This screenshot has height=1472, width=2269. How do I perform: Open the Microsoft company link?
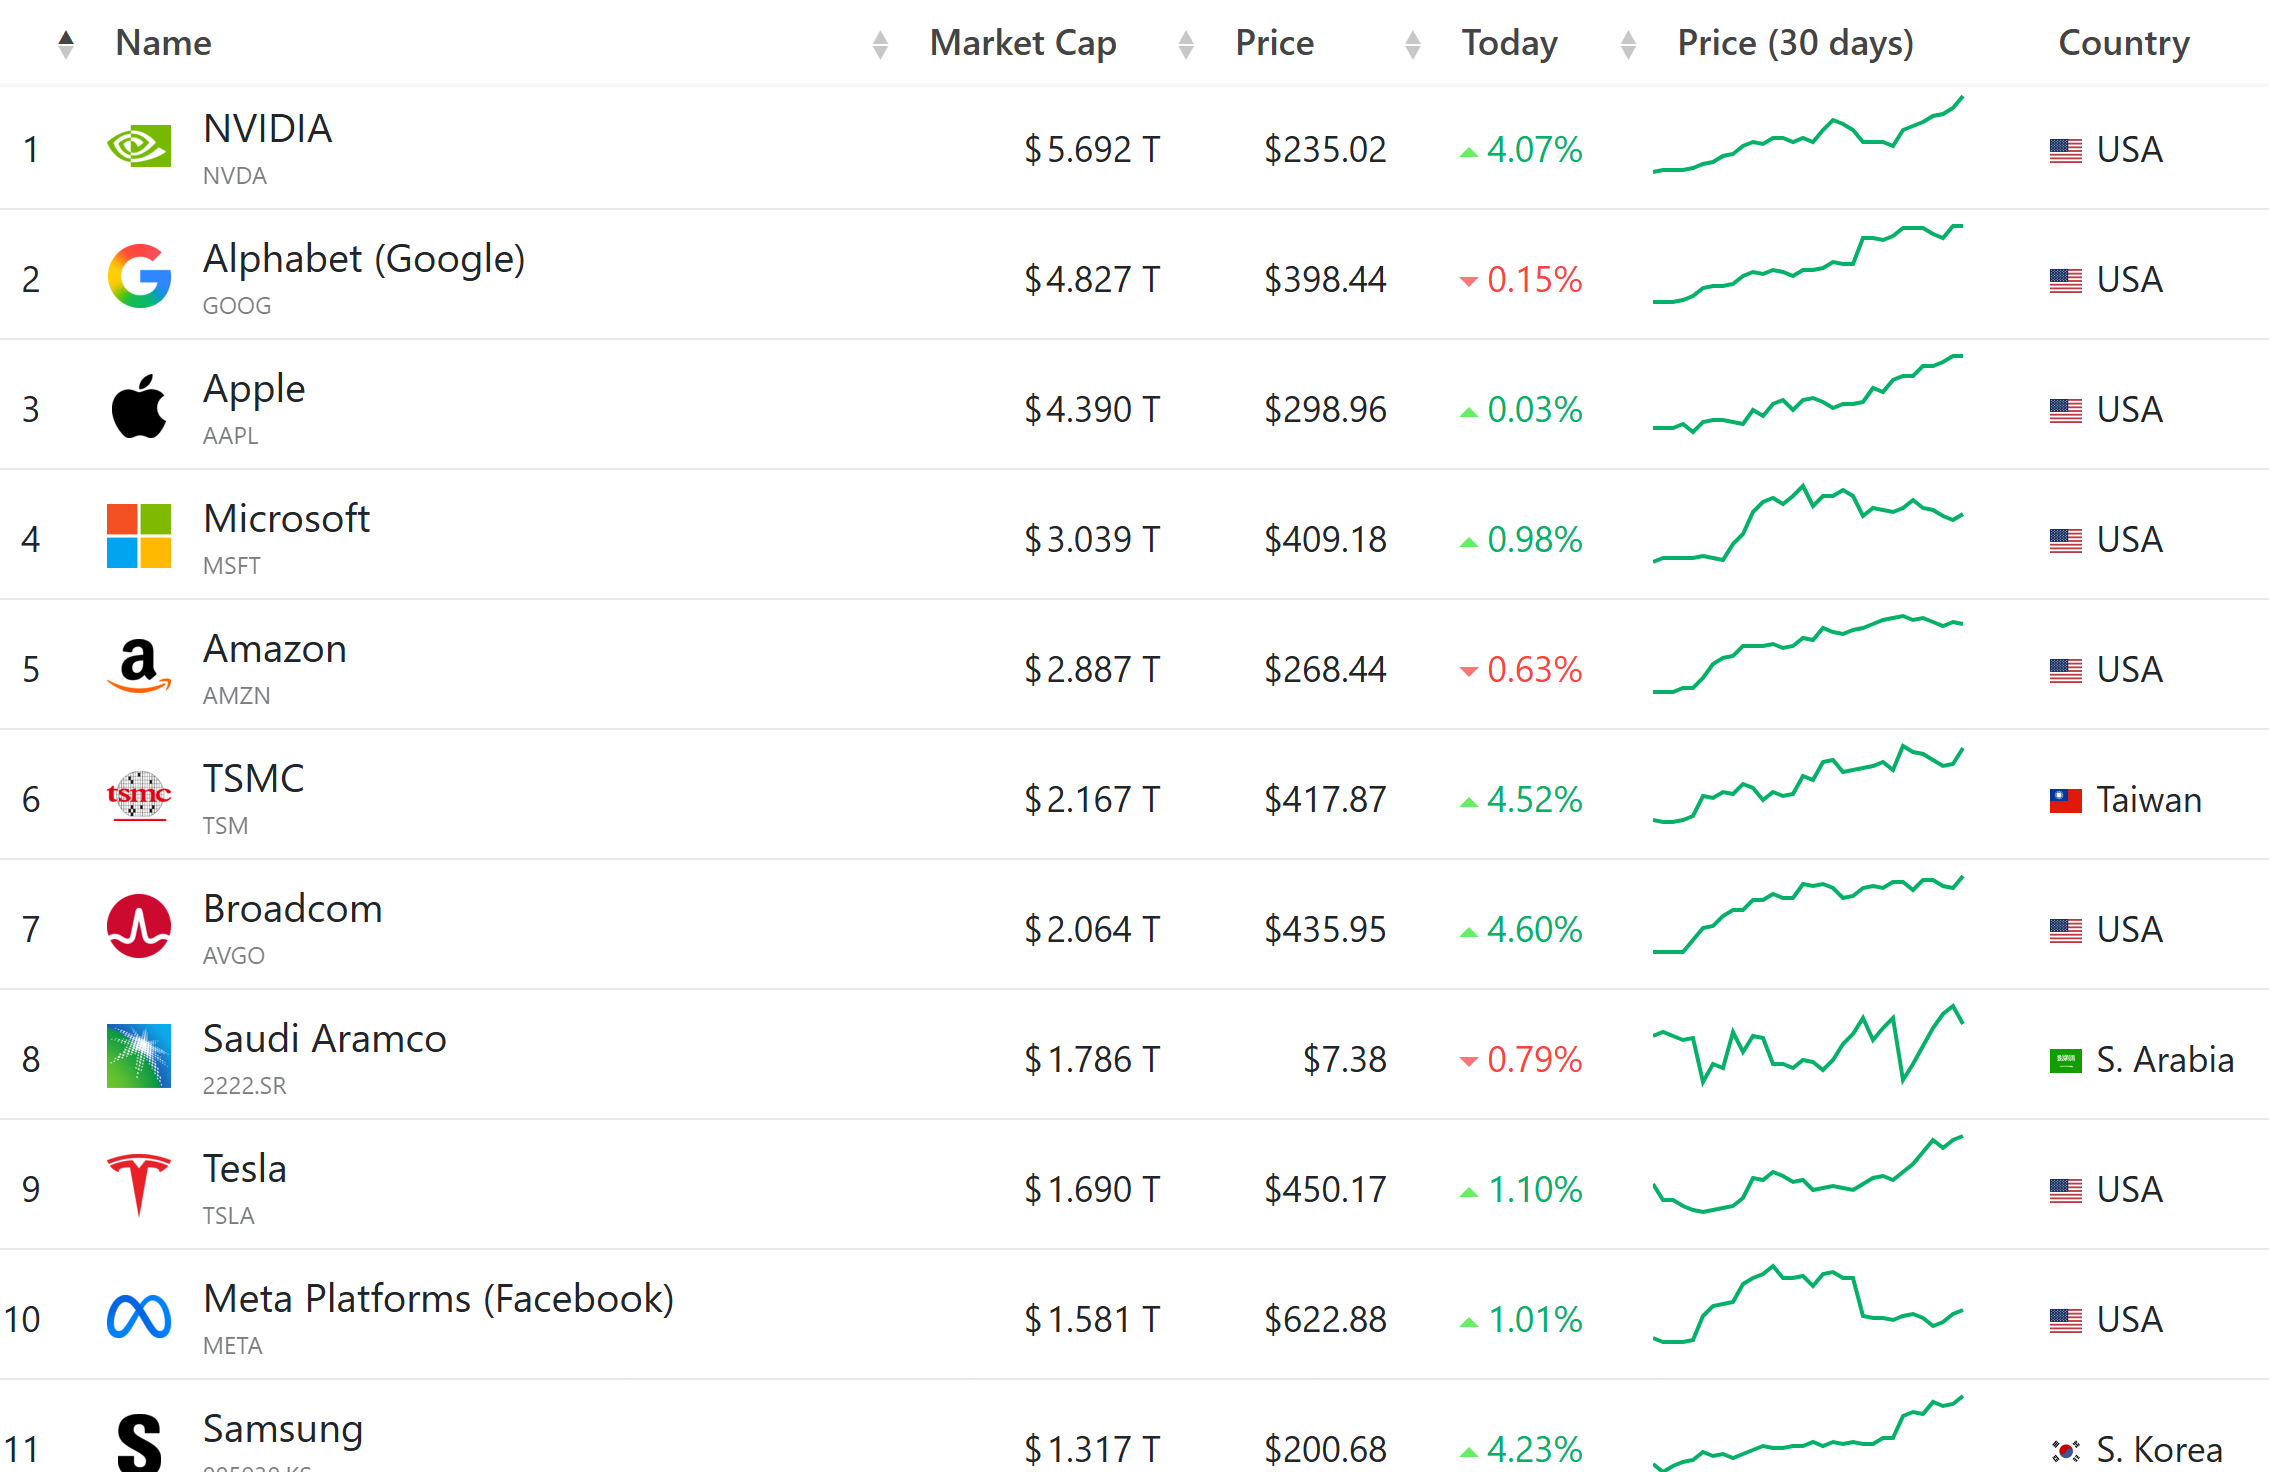286,519
